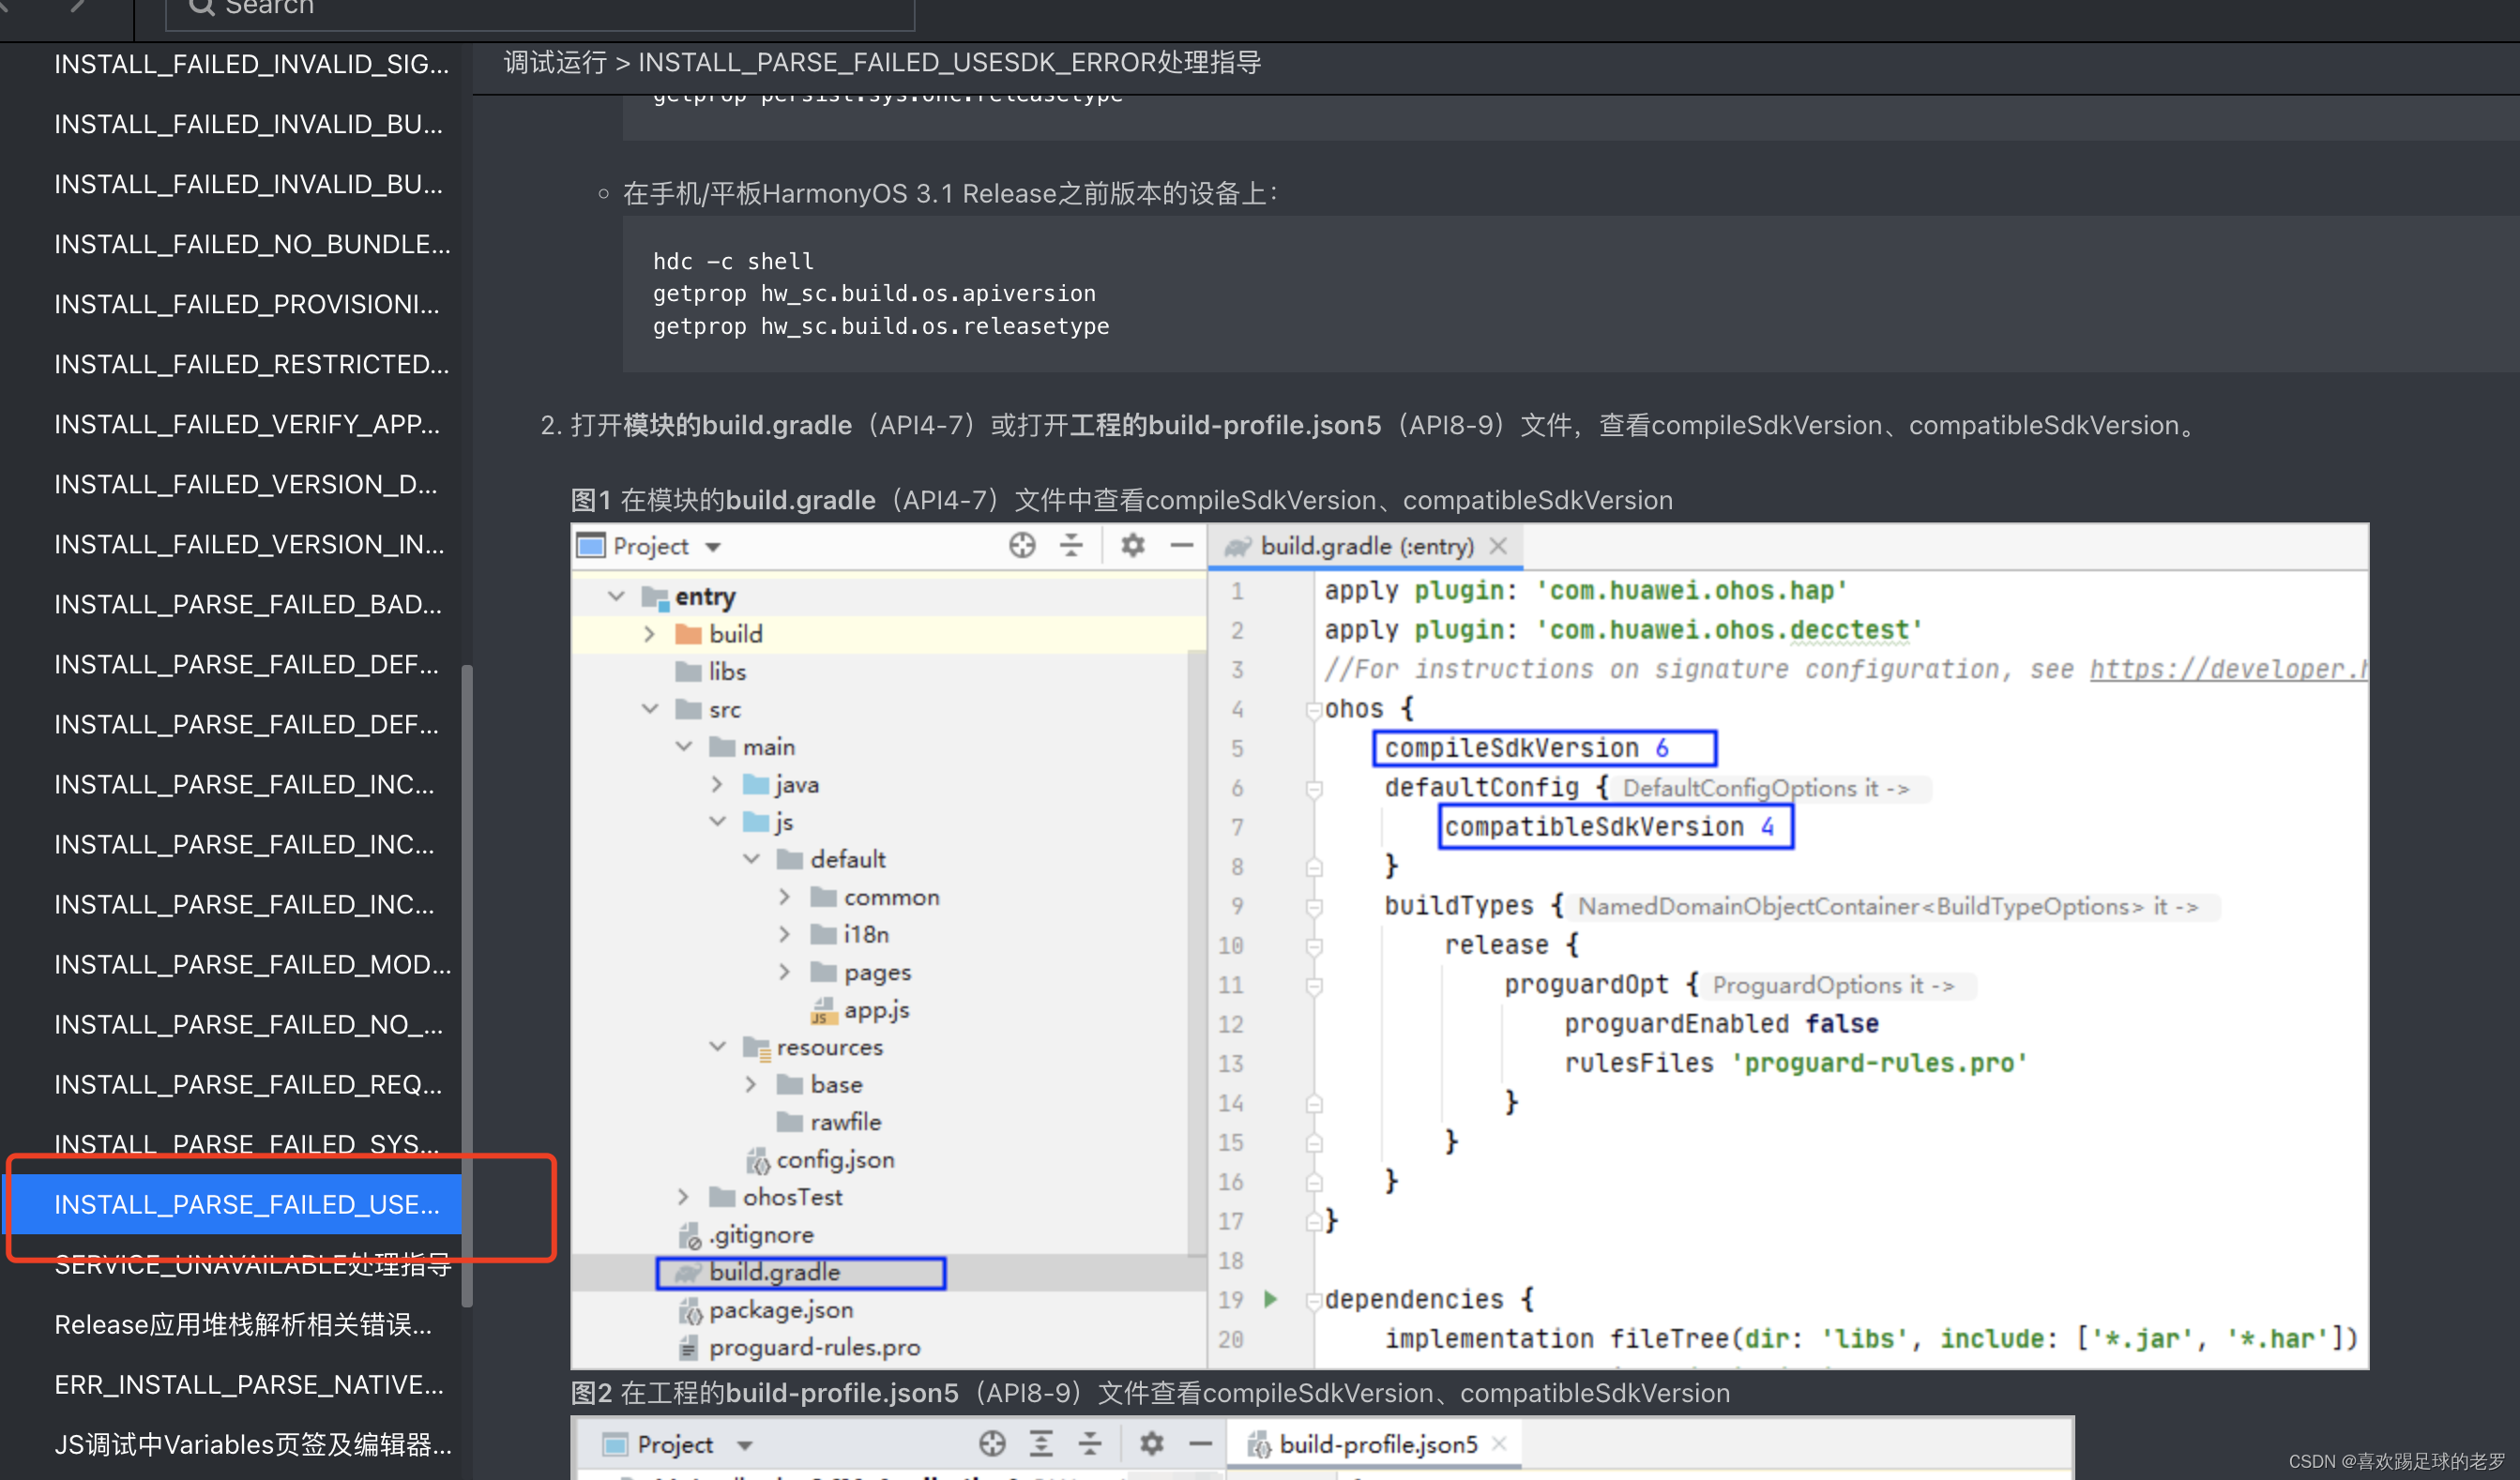Collapse the src folder
The height and width of the screenshot is (1480, 2520).
pos(650,709)
